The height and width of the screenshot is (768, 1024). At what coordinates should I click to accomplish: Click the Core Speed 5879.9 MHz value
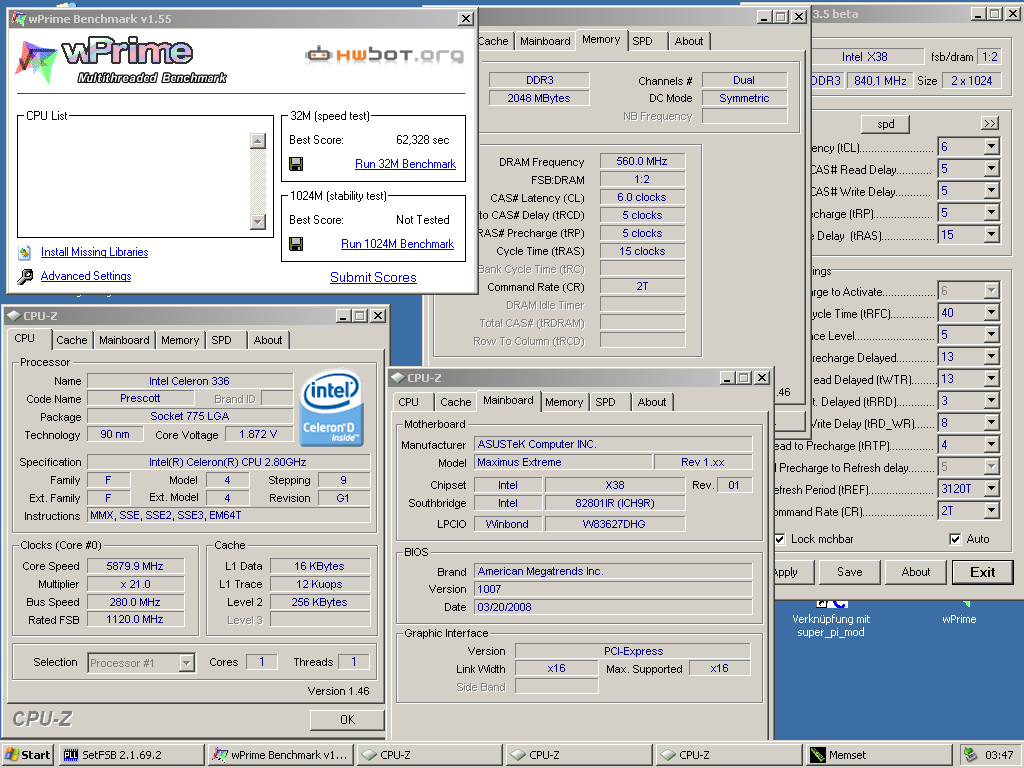pyautogui.click(x=135, y=566)
